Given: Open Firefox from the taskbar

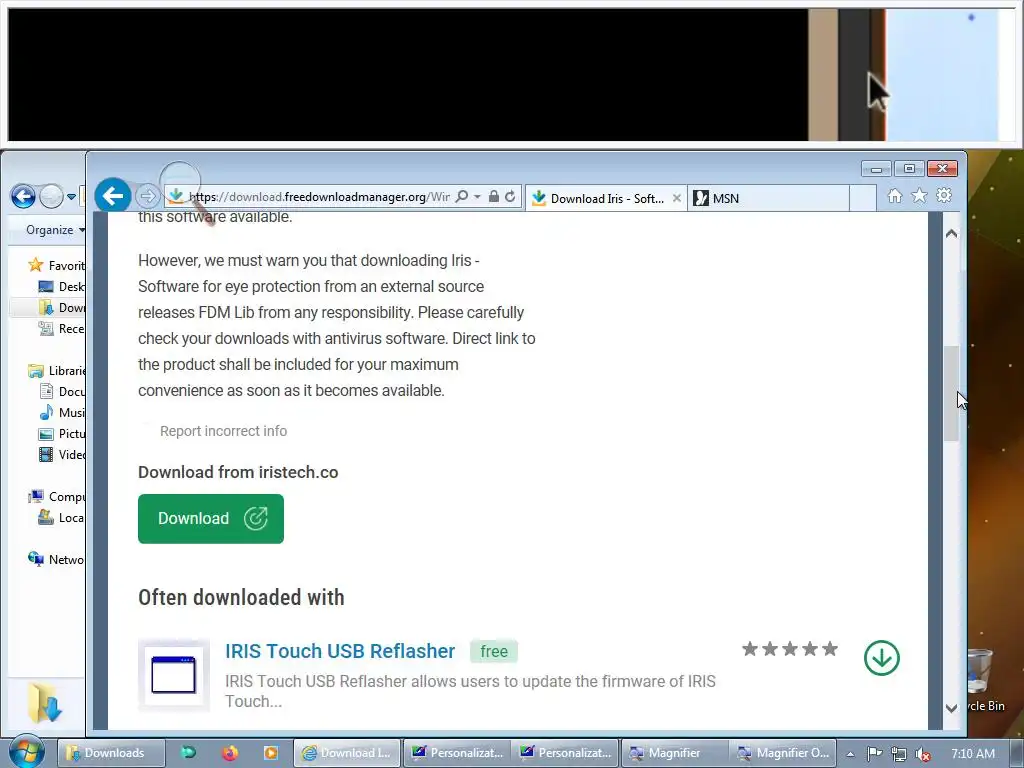Looking at the screenshot, I should 229,753.
